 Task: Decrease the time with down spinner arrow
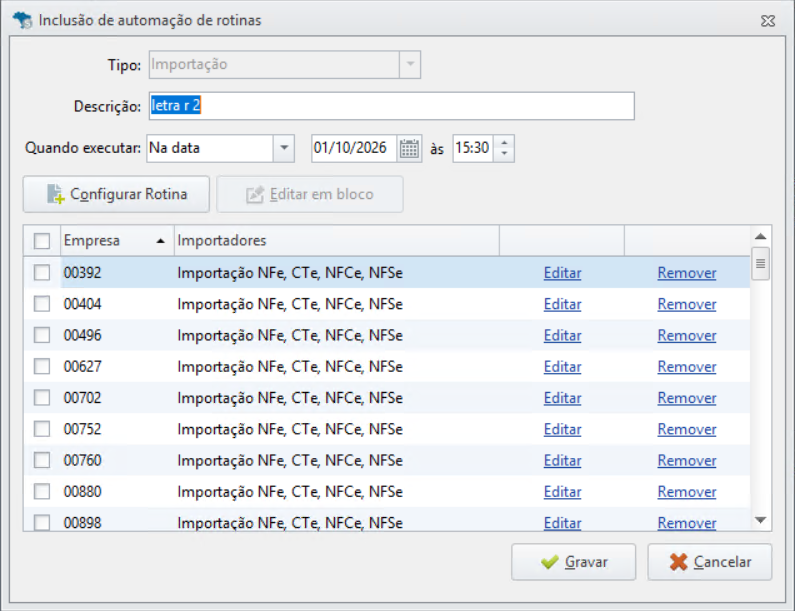pos(504,154)
